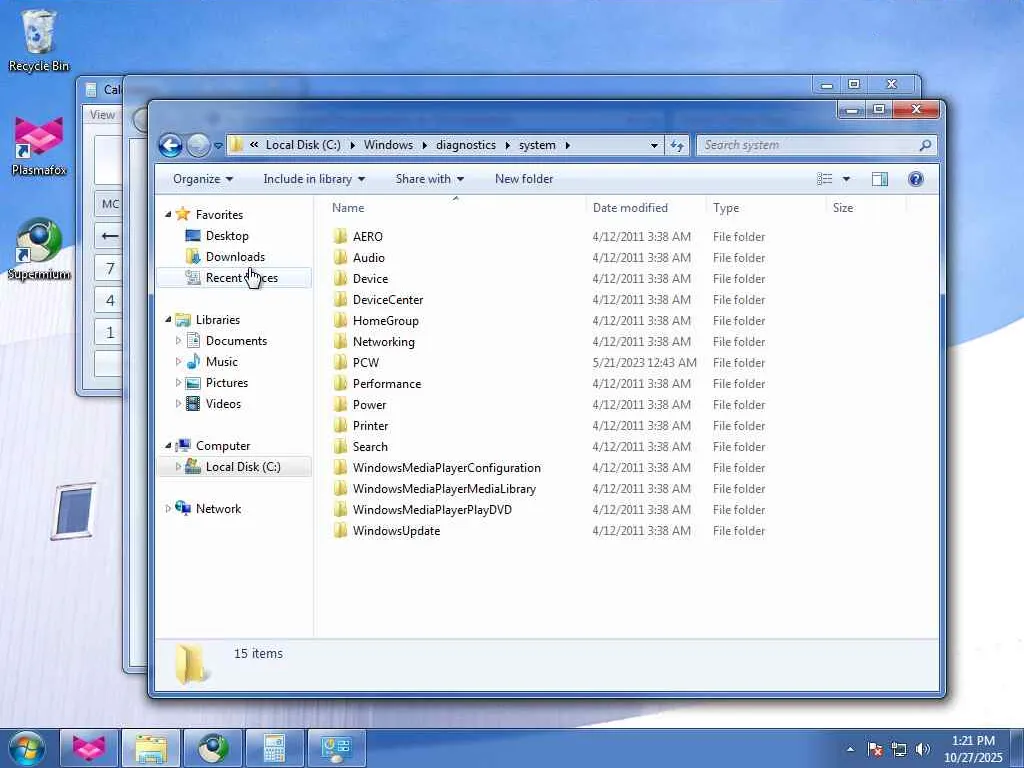The width and height of the screenshot is (1024, 768).
Task: Click Local Disk (C:) in address breadcrumb
Action: coord(302,145)
